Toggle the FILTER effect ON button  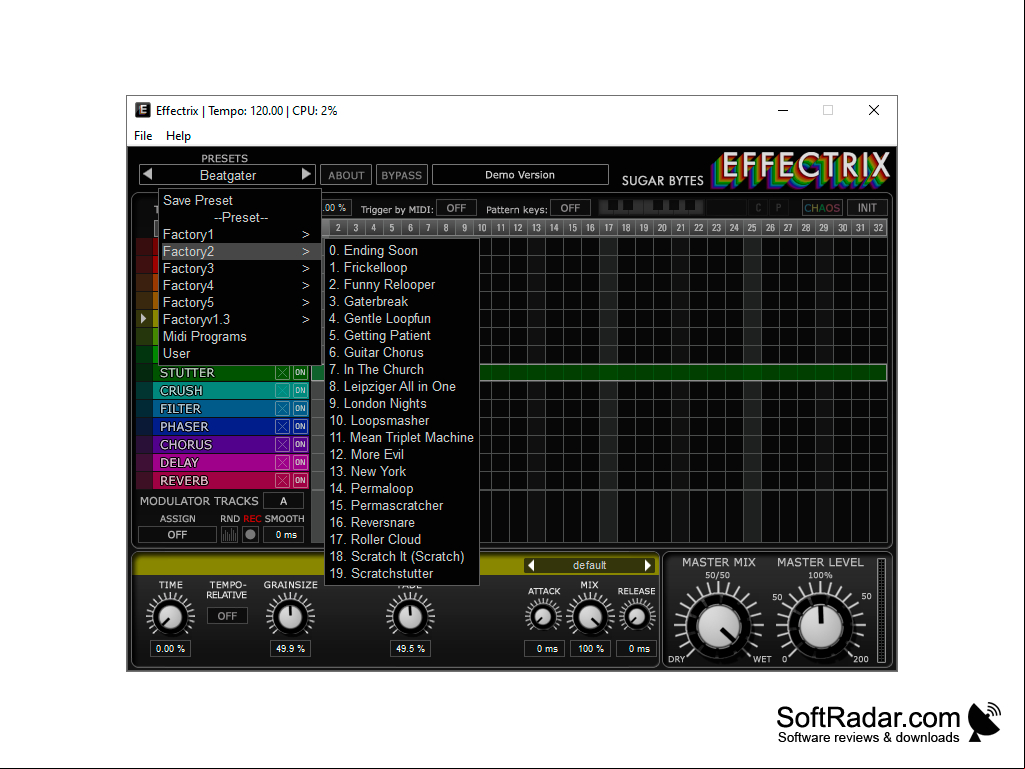tap(300, 409)
